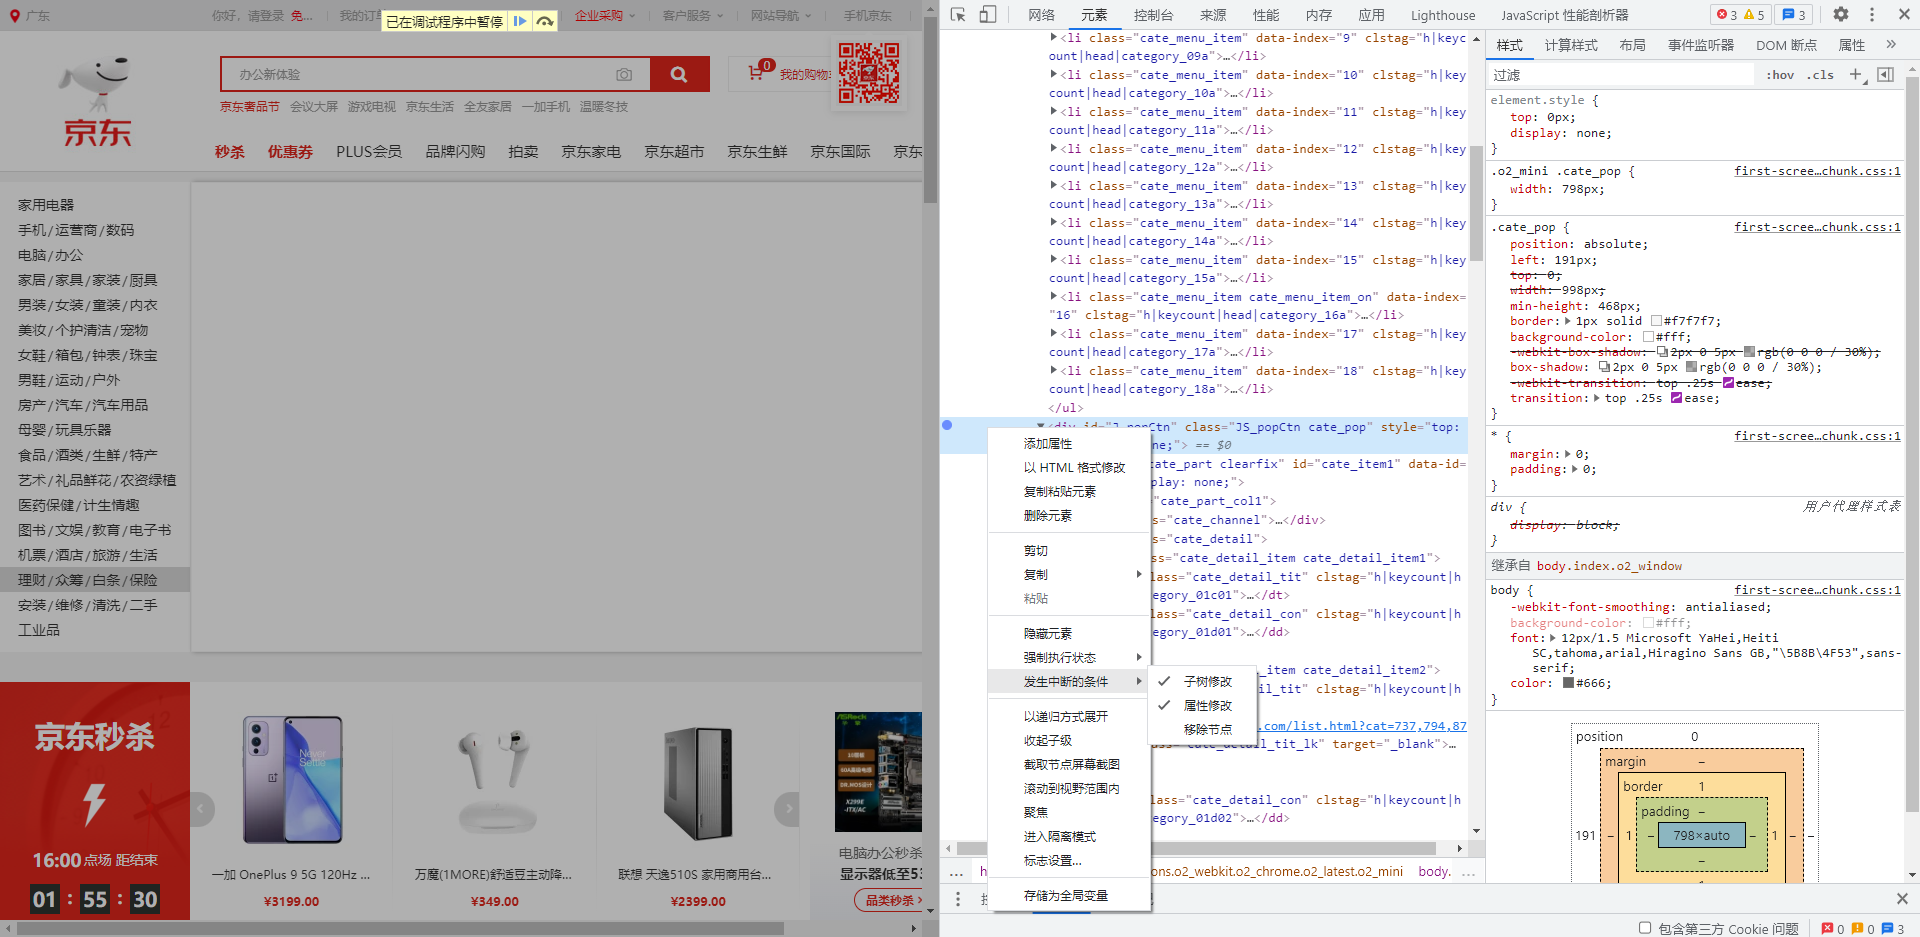Click the red magnifier search button

click(679, 74)
